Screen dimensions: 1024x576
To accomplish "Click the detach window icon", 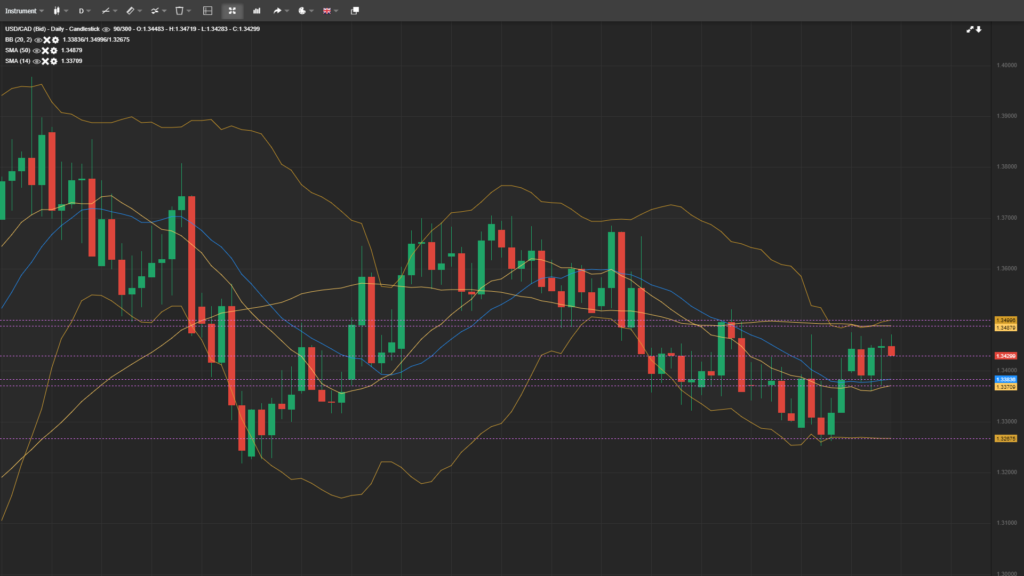I will 354,10.
